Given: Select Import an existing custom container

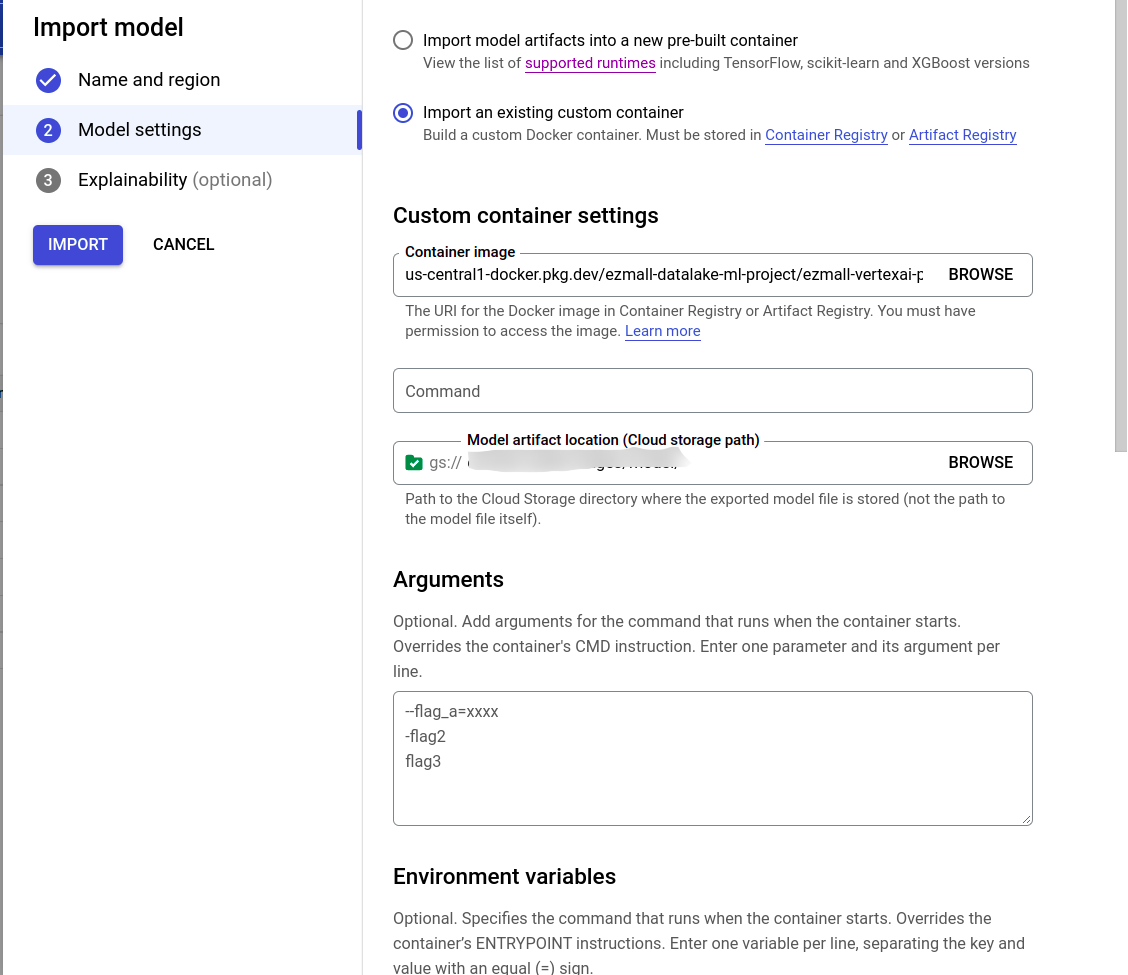Looking at the screenshot, I should coord(402,113).
